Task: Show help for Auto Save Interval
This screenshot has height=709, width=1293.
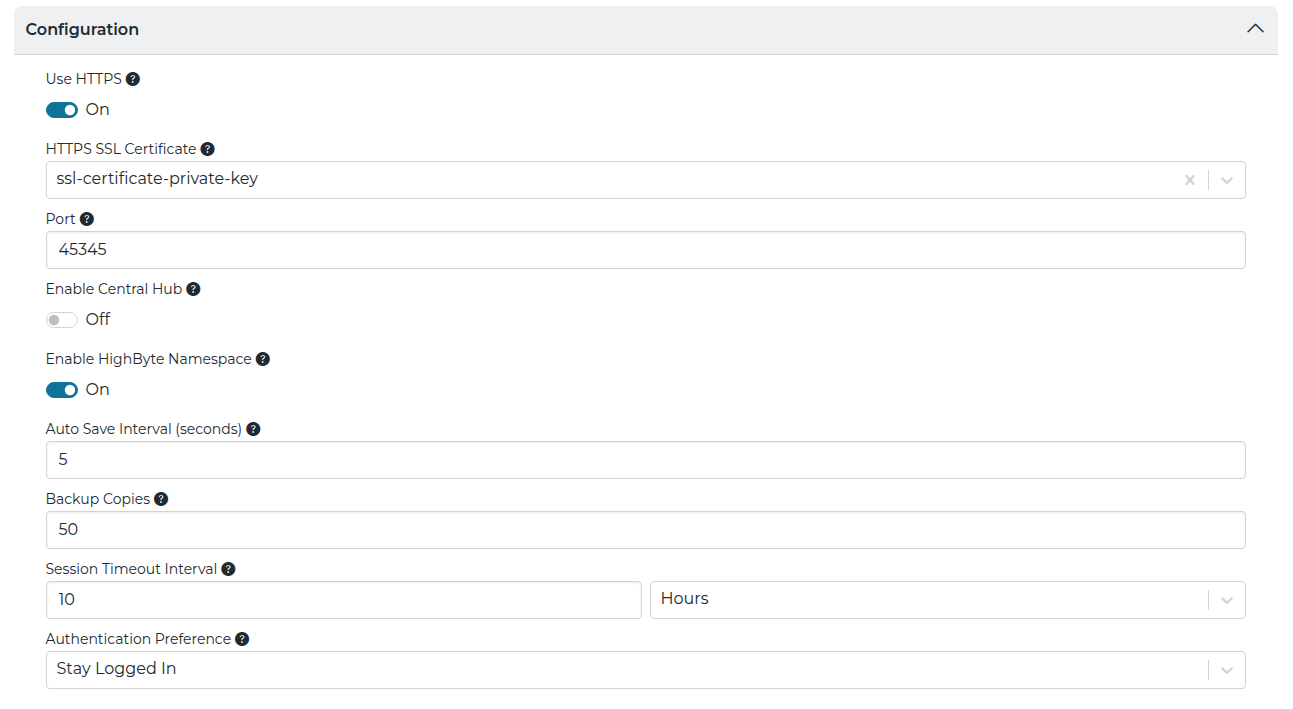Action: tap(252, 428)
